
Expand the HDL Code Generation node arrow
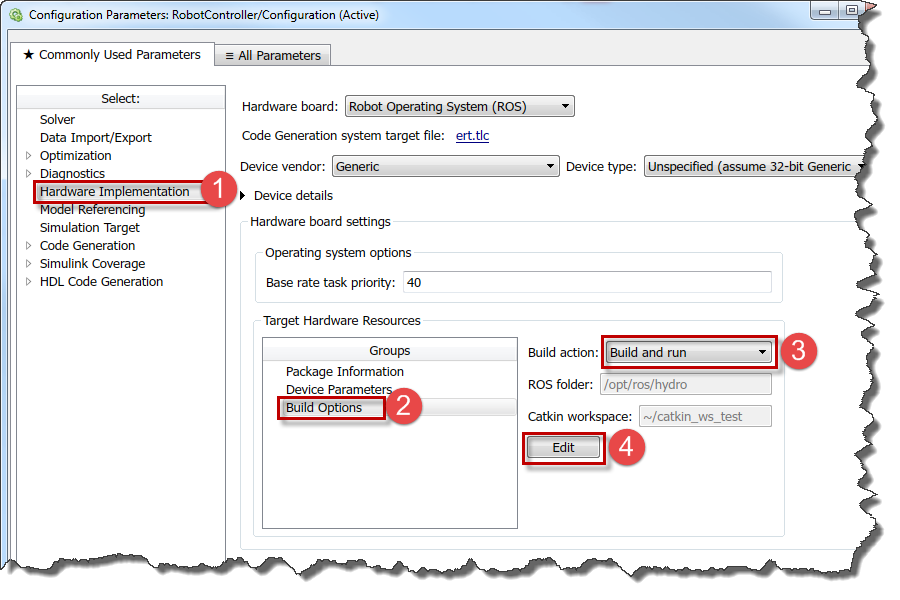(29, 281)
